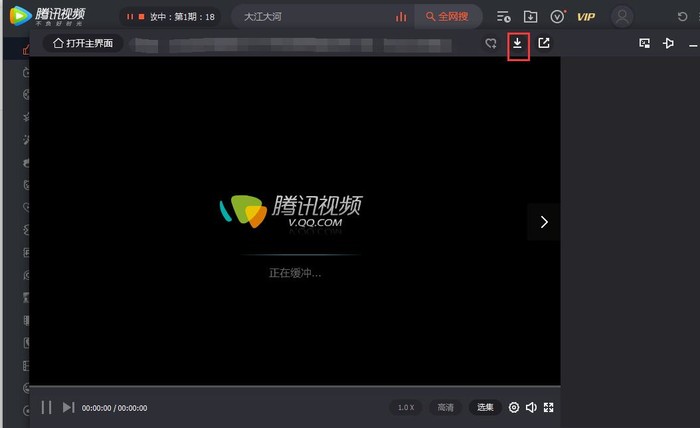Expand the side panel with right arrow
Screen dimensions: 700x428
point(544,222)
